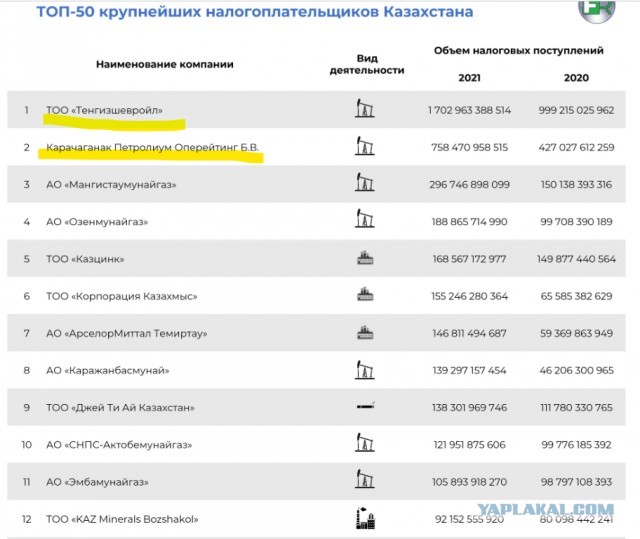Click the value 59 369 863 949
The image size is (640, 539).
coord(576,333)
